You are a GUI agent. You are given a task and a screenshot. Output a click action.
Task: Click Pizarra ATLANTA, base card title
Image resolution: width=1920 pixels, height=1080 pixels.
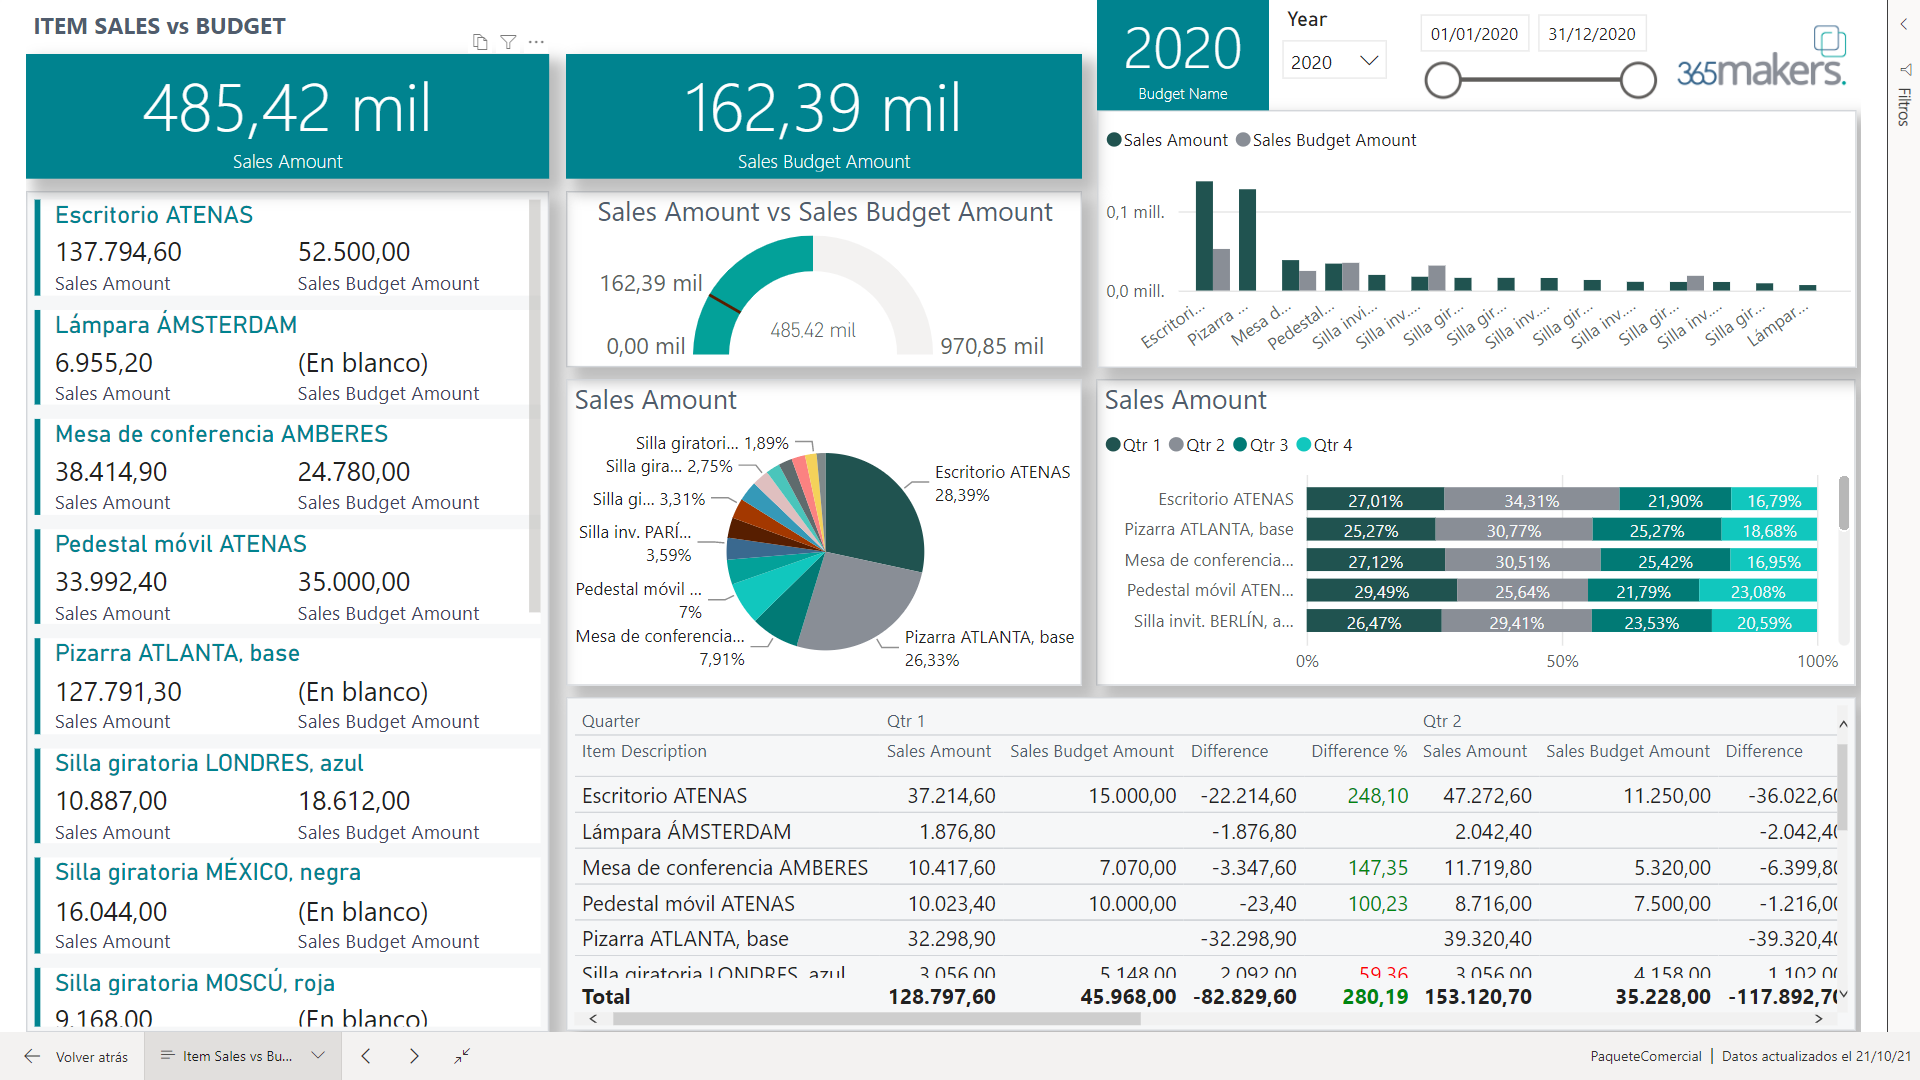point(177,653)
